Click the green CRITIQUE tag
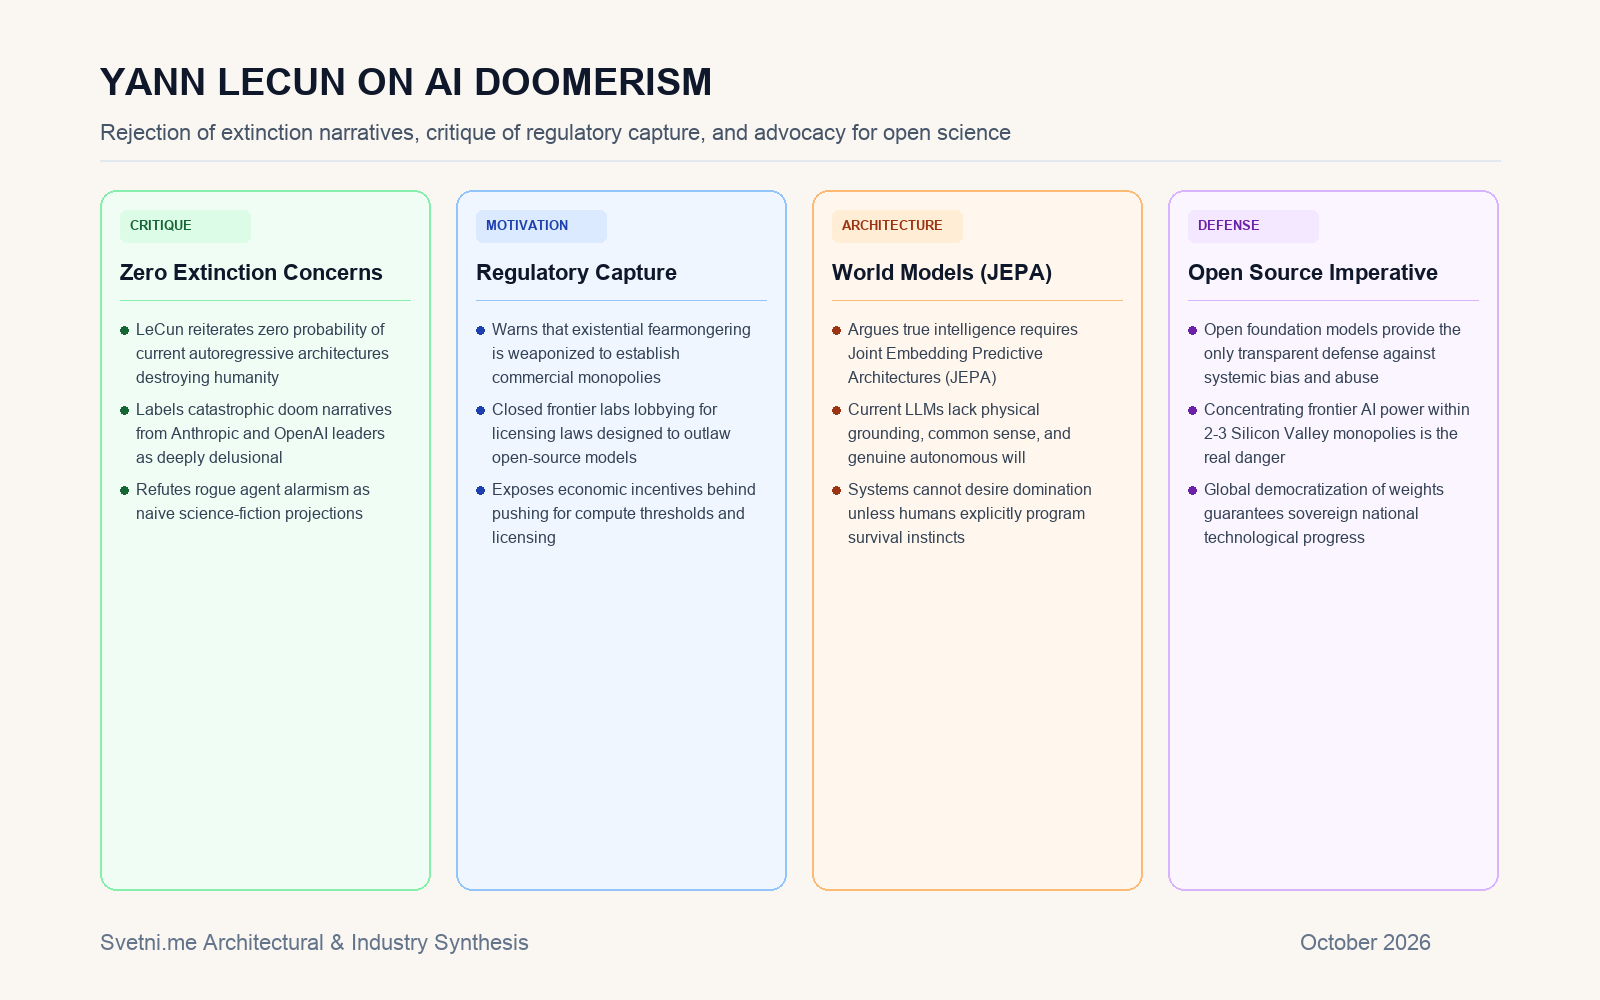Viewport: 1600px width, 1000px height. pyautogui.click(x=185, y=226)
